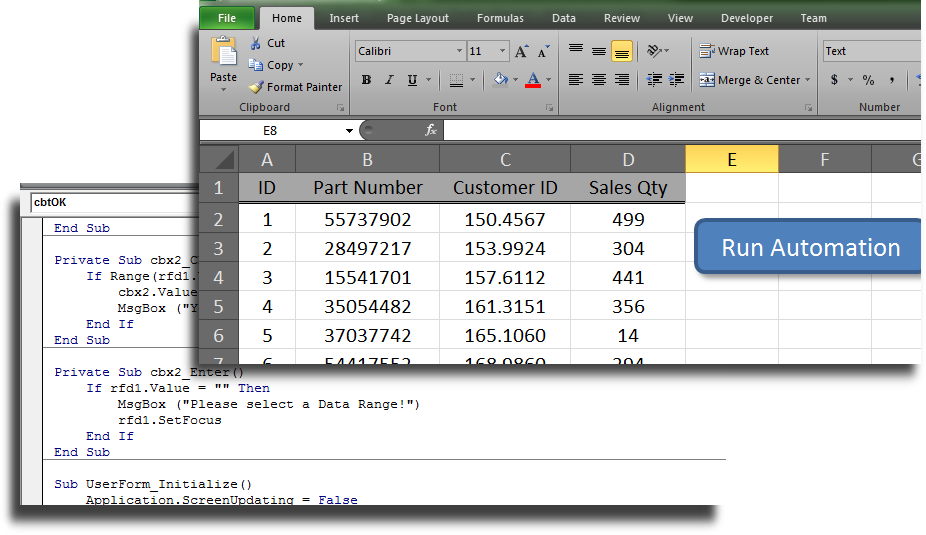
Task: Increase font size with Grow Font icon
Action: [x=521, y=51]
